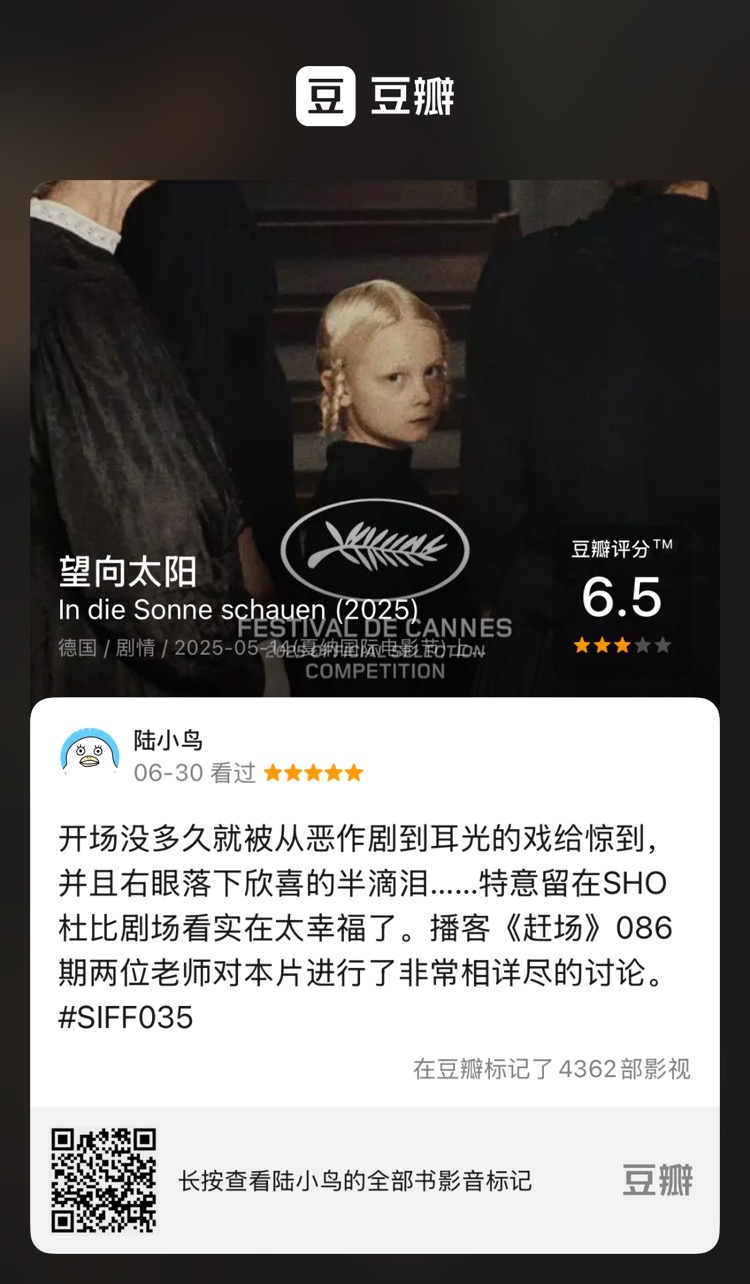
Task: Tap the #SIFF035 hashtag
Action: 126,1018
